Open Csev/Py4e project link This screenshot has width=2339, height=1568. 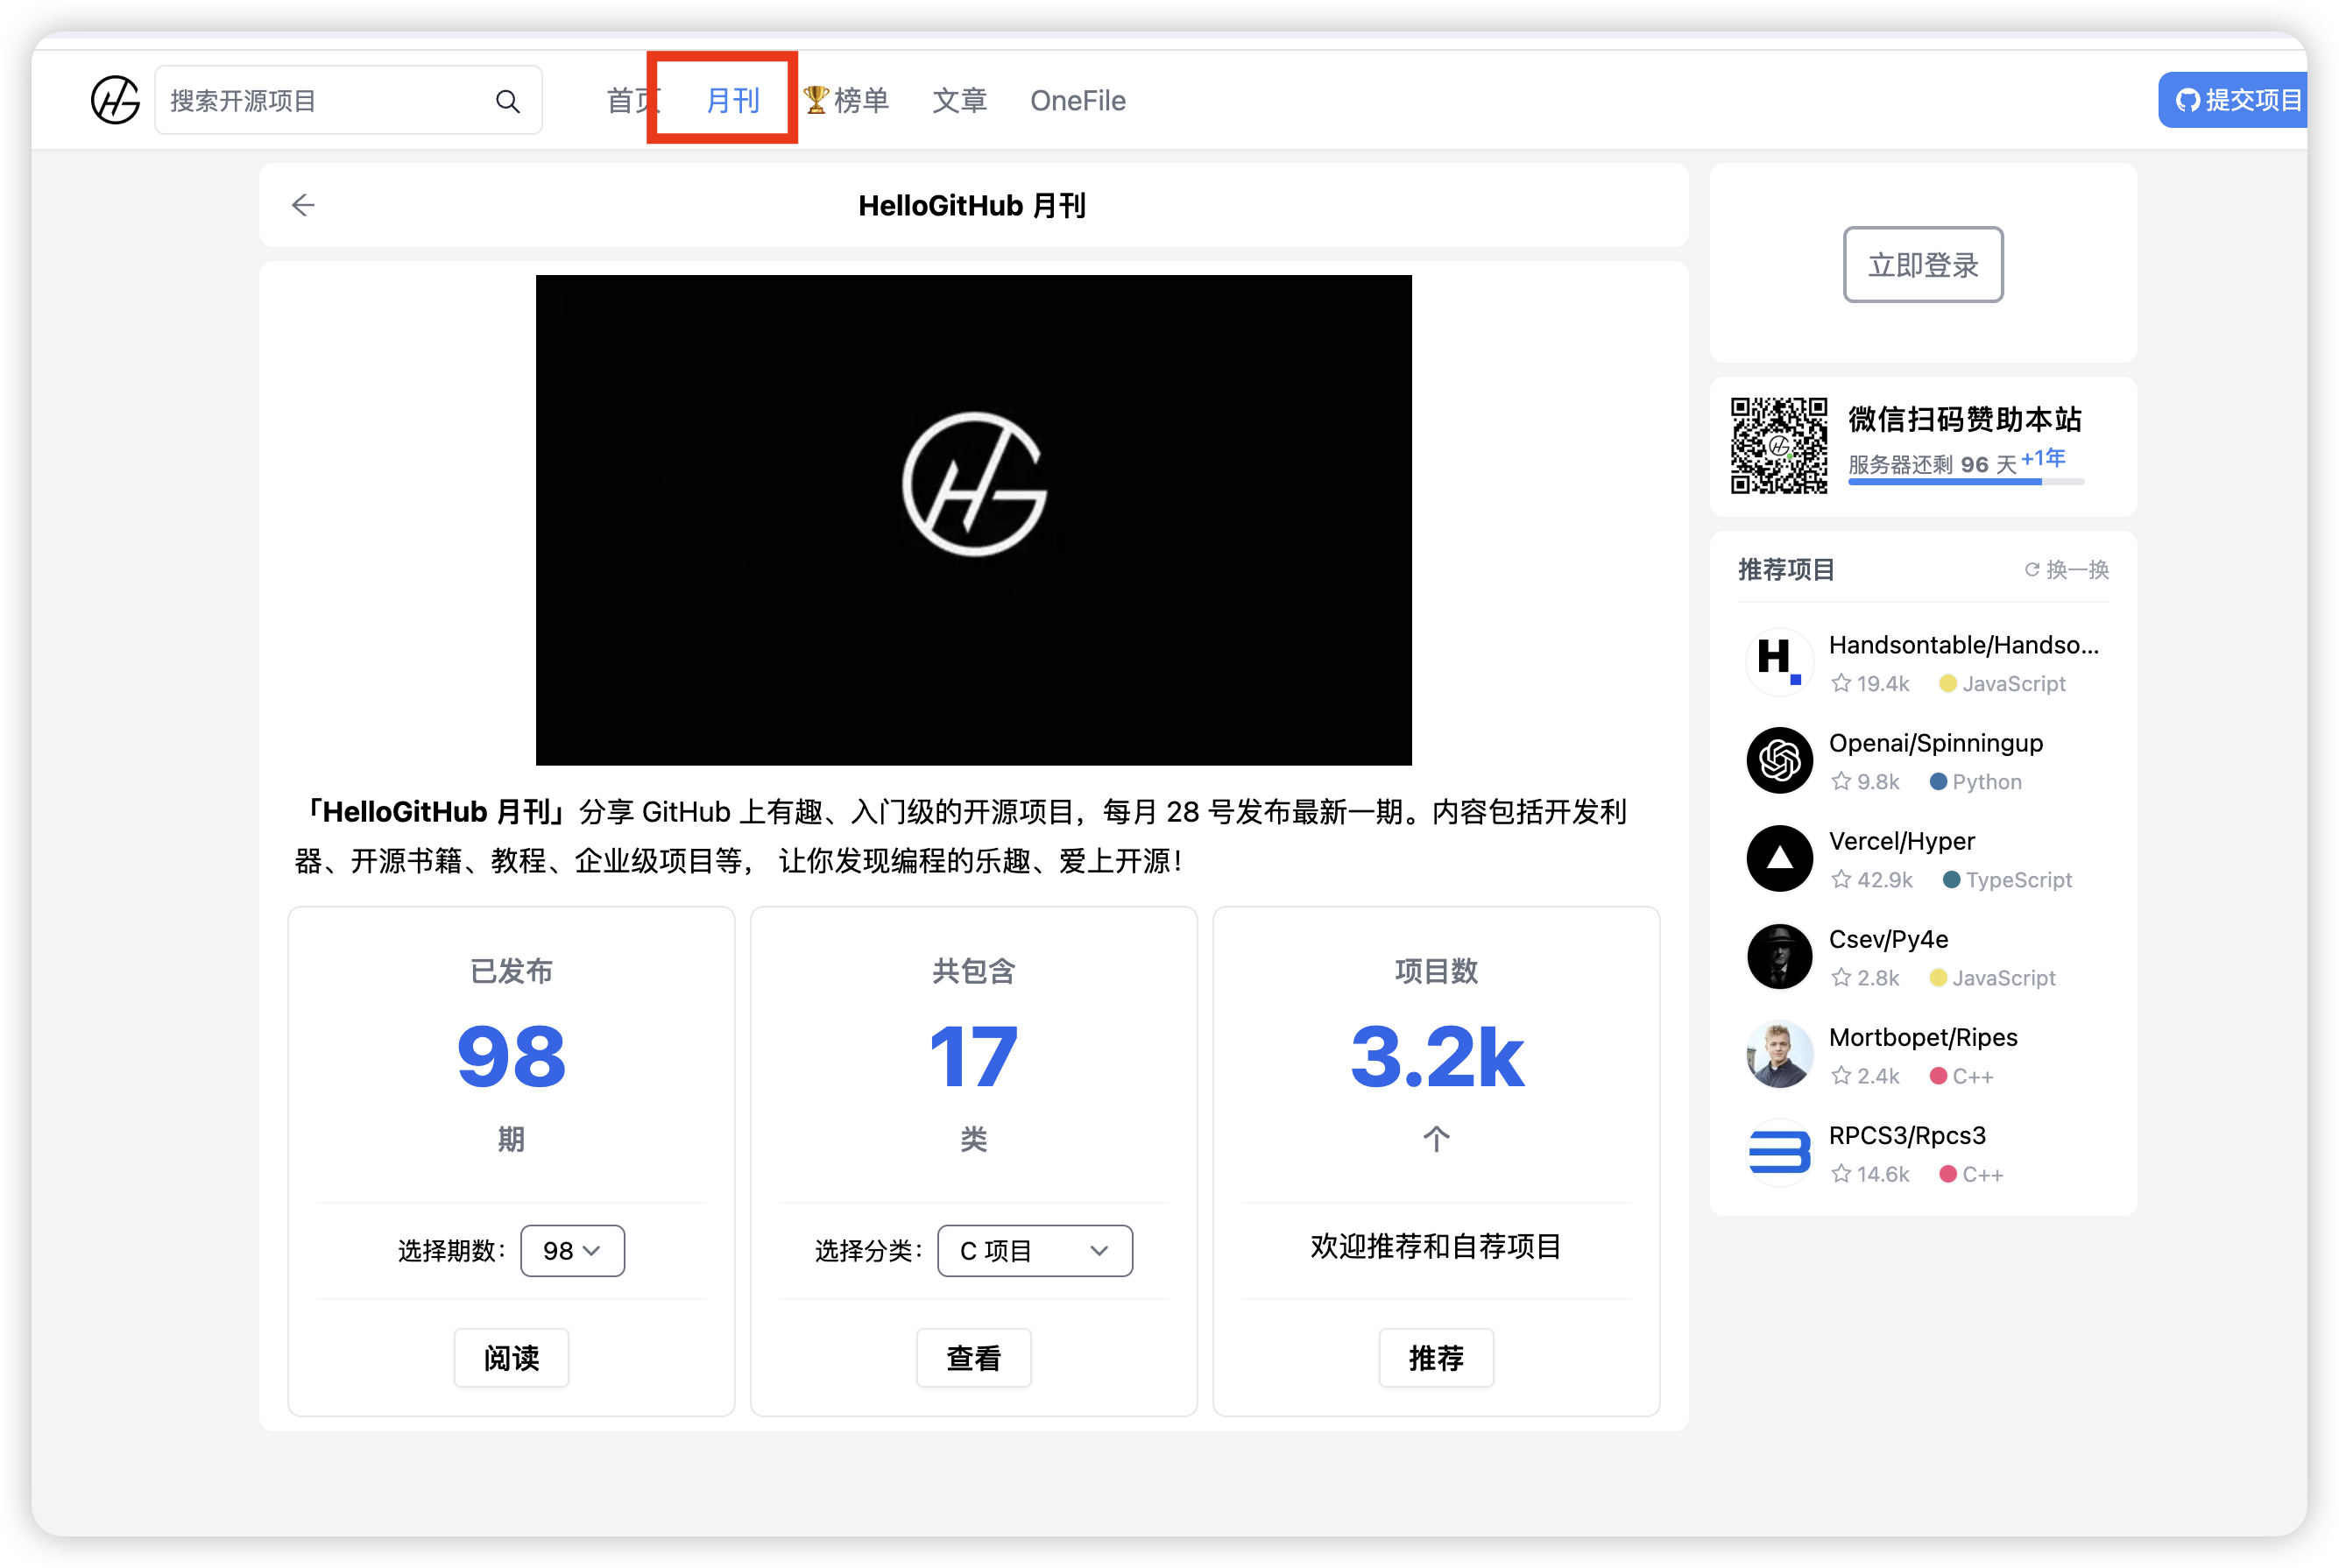1888,939
